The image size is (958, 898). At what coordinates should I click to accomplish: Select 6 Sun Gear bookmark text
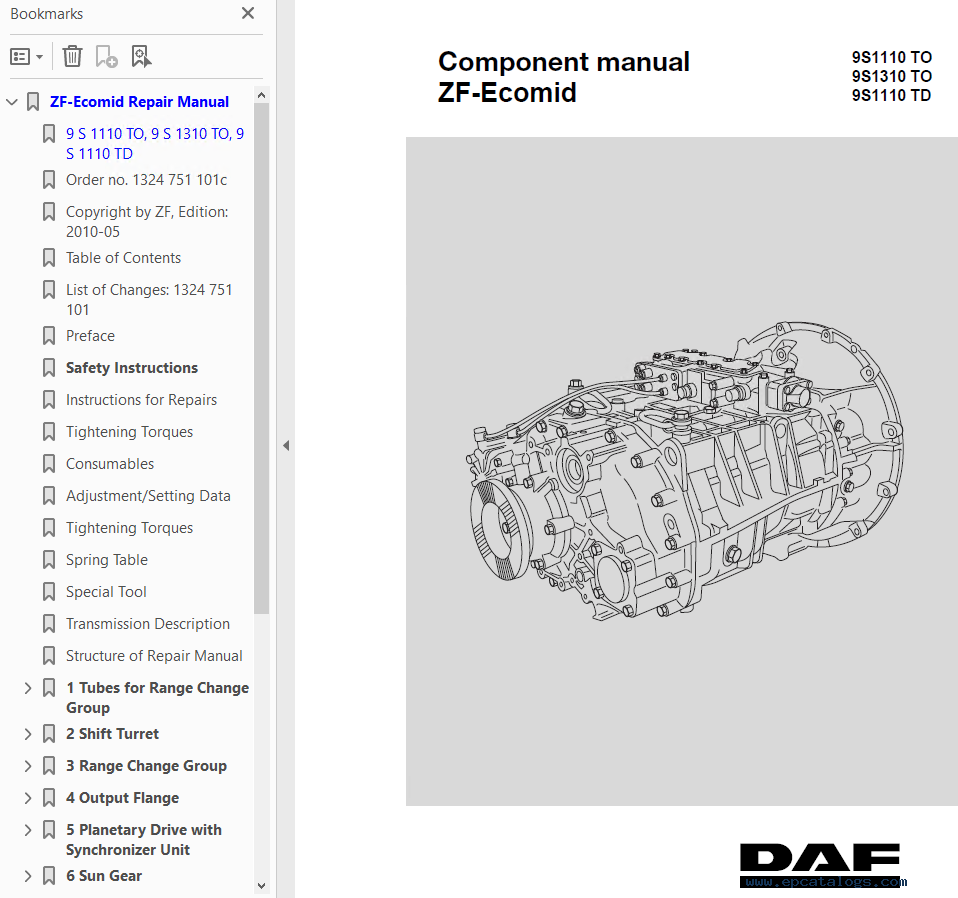(104, 876)
